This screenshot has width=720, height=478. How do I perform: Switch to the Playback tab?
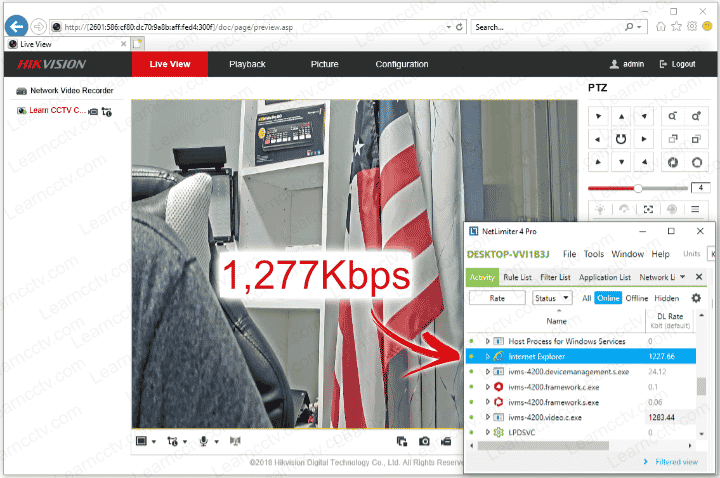point(247,64)
